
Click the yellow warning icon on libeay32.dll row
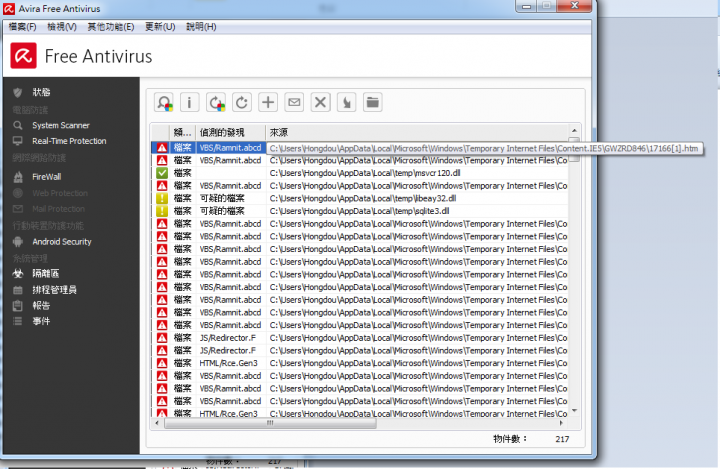coord(162,198)
